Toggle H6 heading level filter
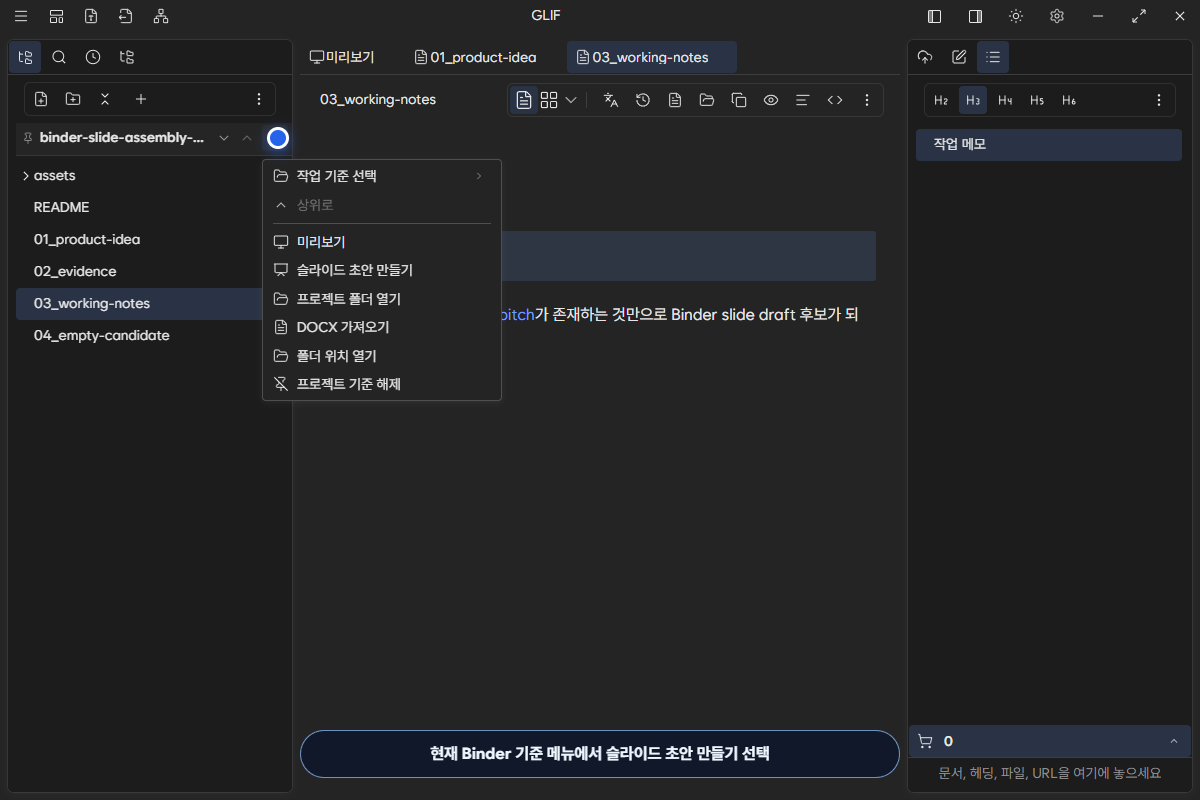Image resolution: width=1200 pixels, height=800 pixels. [x=1069, y=100]
